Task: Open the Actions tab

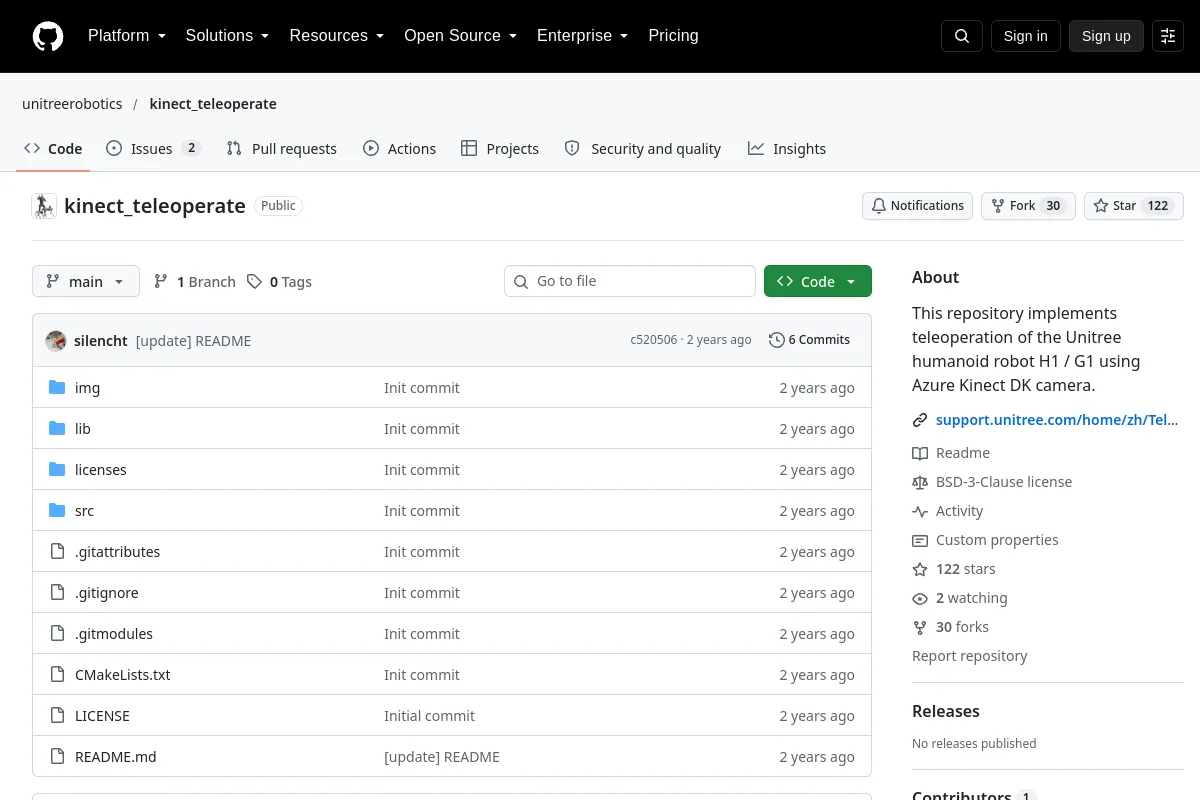Action: 399,149
